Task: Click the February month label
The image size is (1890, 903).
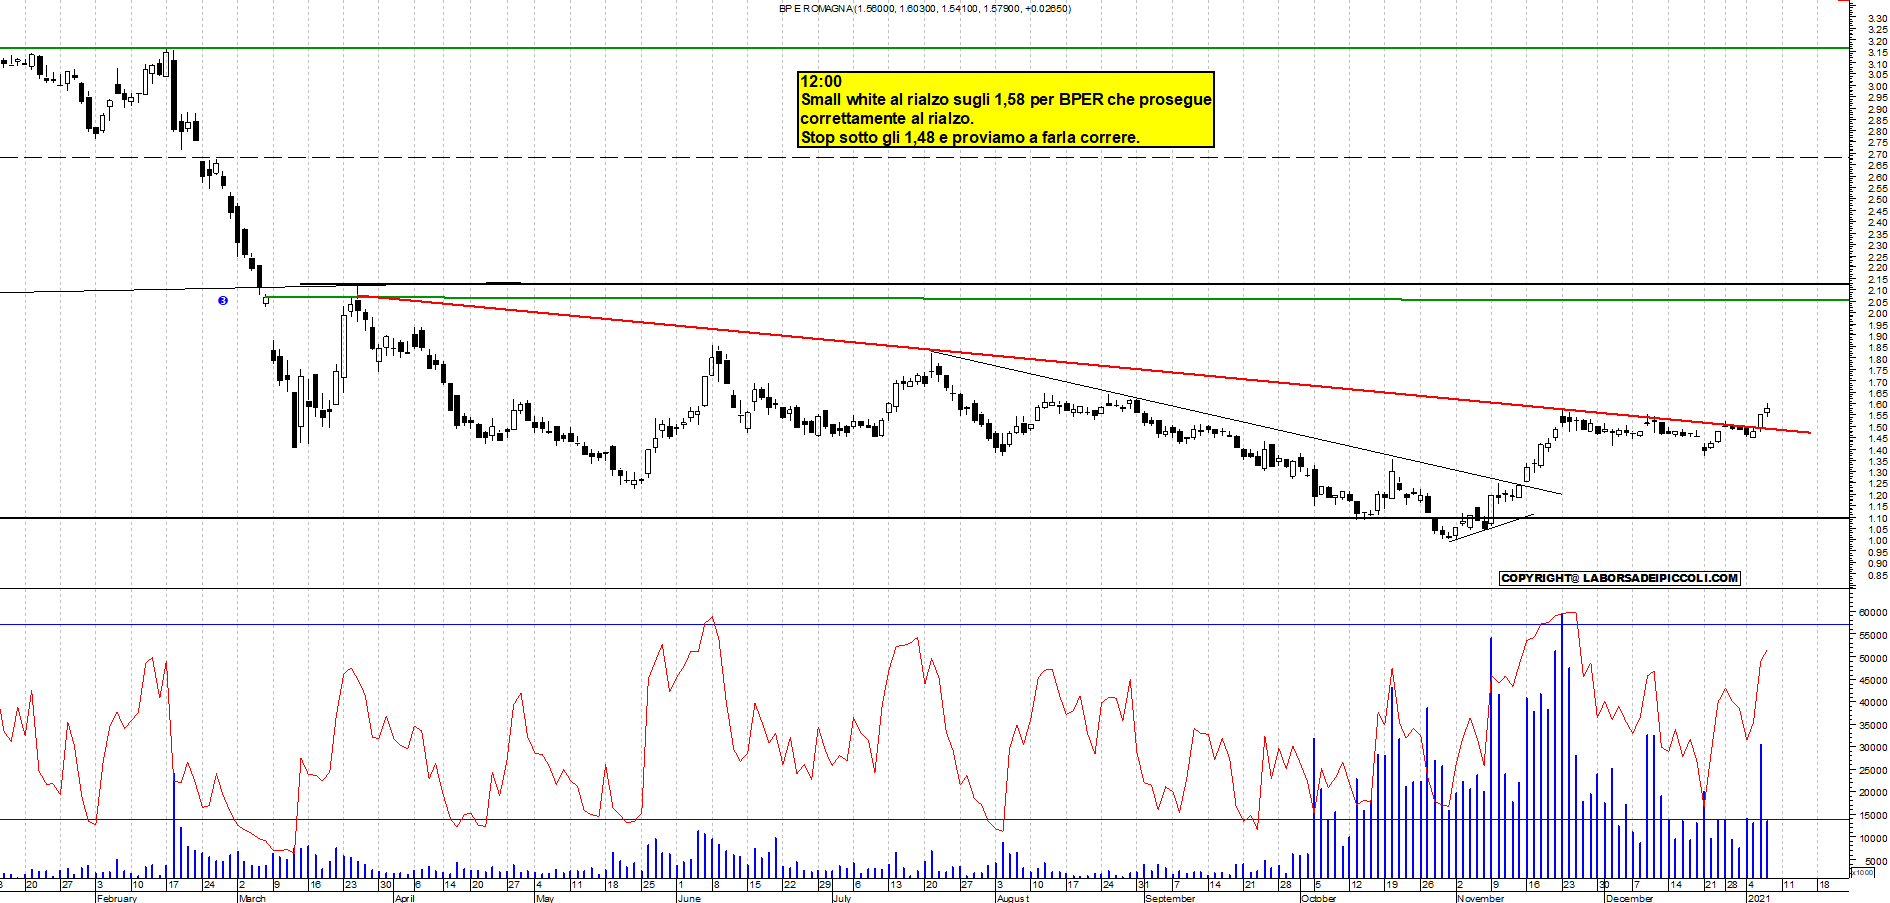Action: [117, 898]
